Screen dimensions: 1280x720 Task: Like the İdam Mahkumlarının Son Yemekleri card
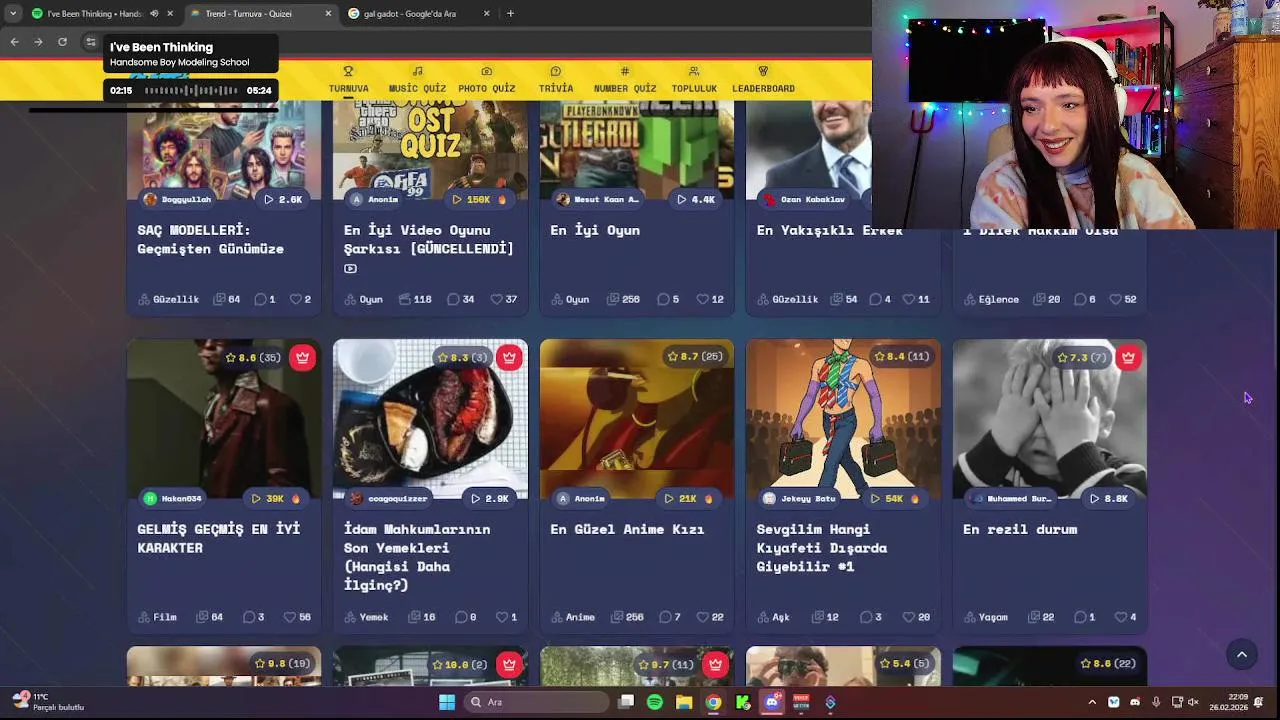coord(506,617)
